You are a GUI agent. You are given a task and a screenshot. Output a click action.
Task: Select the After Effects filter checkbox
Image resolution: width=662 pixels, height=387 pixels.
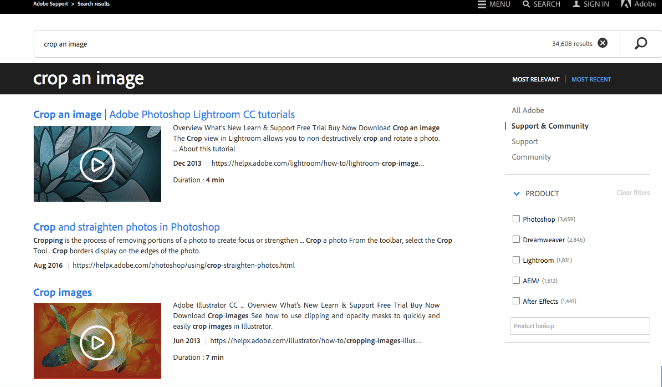coord(516,301)
